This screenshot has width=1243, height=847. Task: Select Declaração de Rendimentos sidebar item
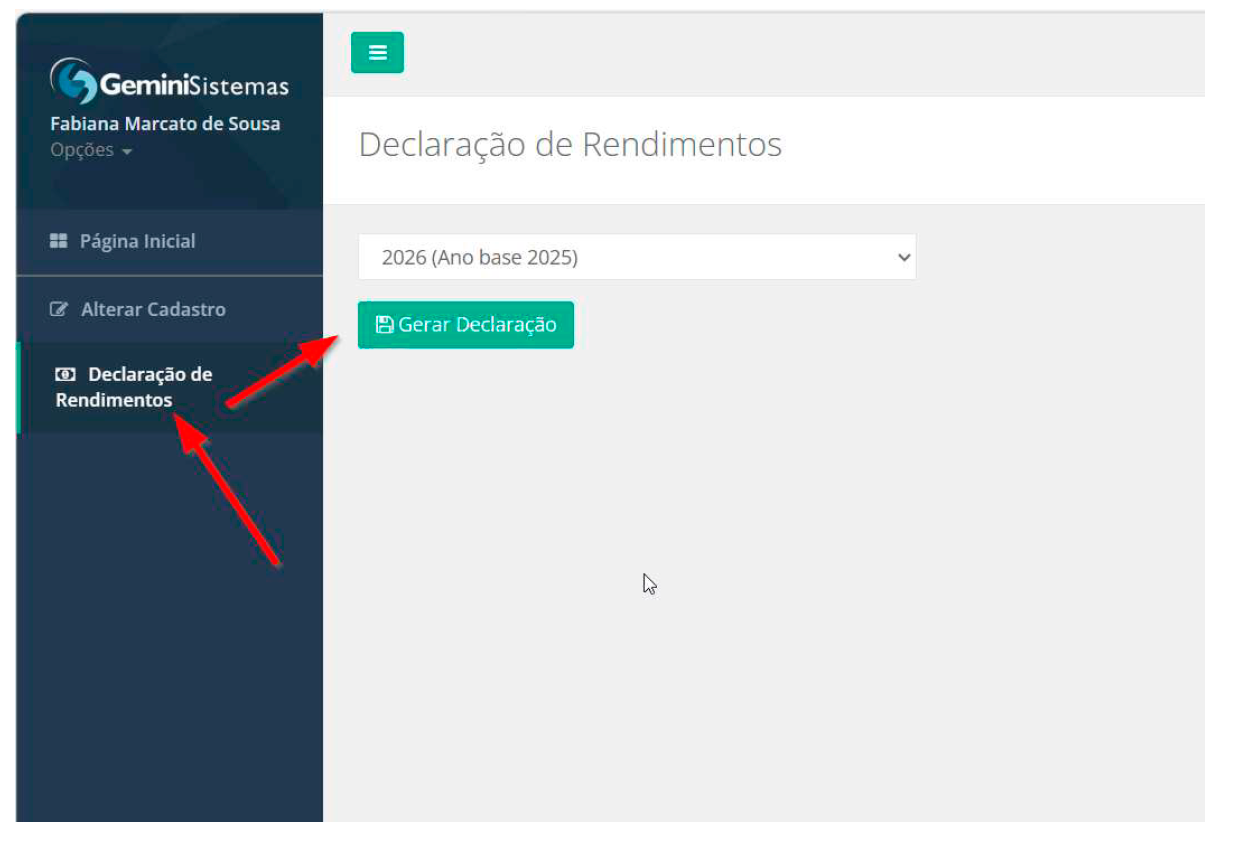tap(134, 387)
